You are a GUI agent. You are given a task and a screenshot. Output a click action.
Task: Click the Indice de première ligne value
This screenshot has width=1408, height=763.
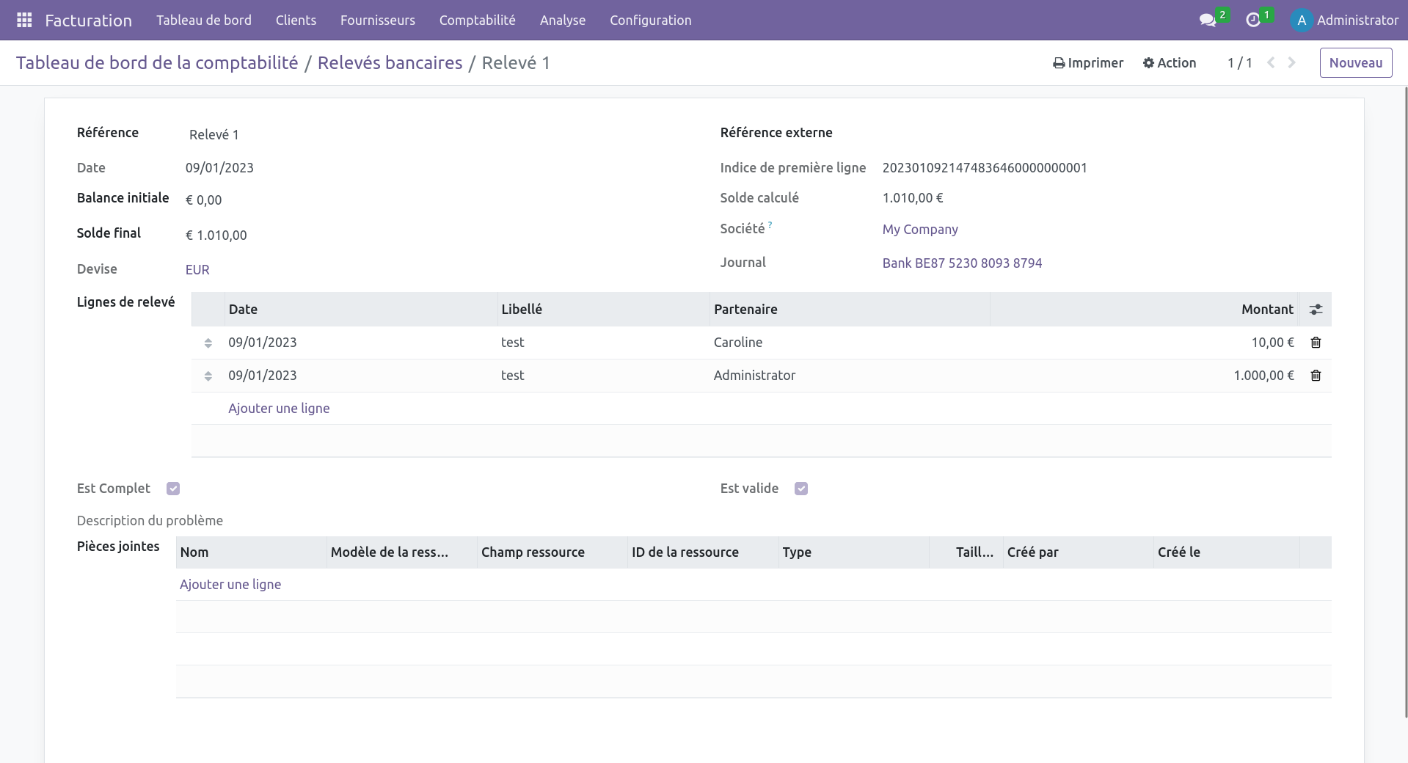pyautogui.click(x=984, y=168)
